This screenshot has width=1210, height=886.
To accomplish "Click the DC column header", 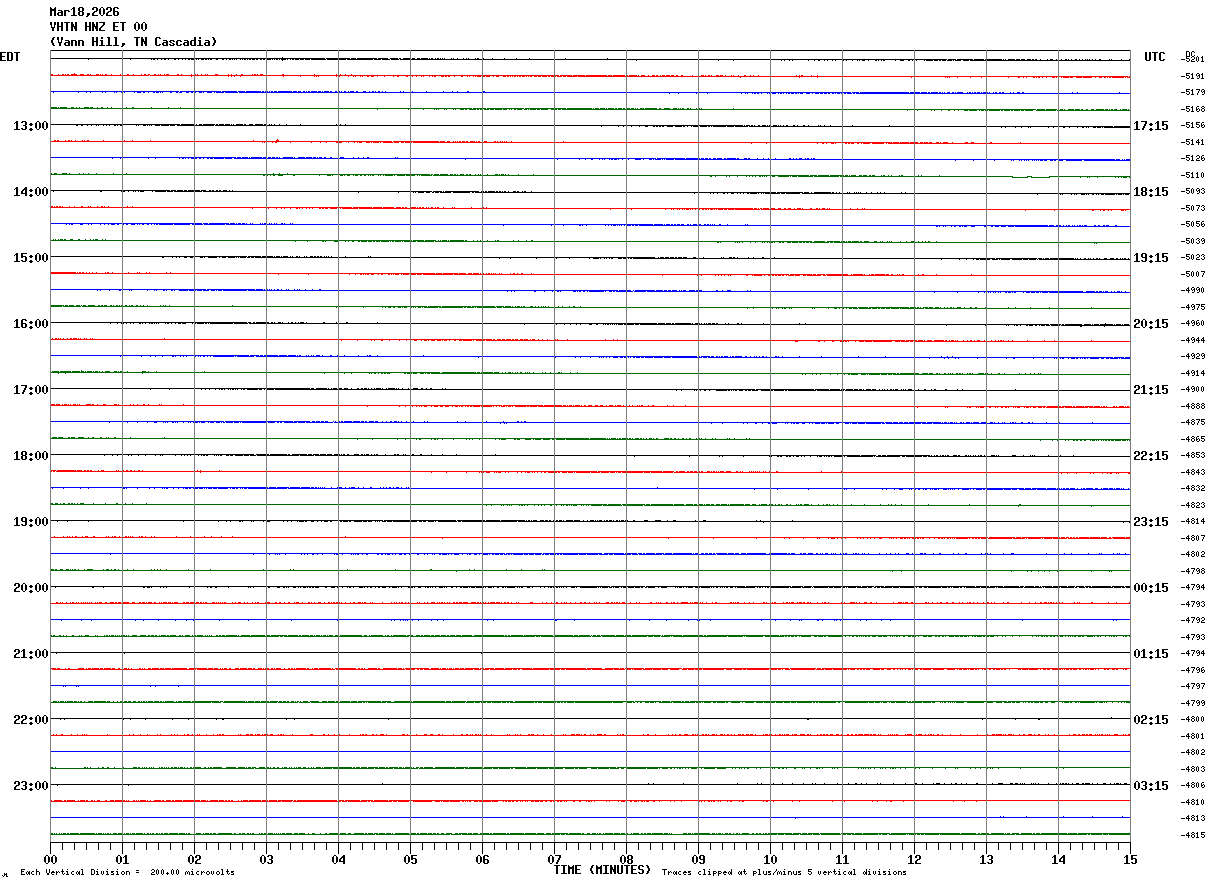I will coord(1190,54).
